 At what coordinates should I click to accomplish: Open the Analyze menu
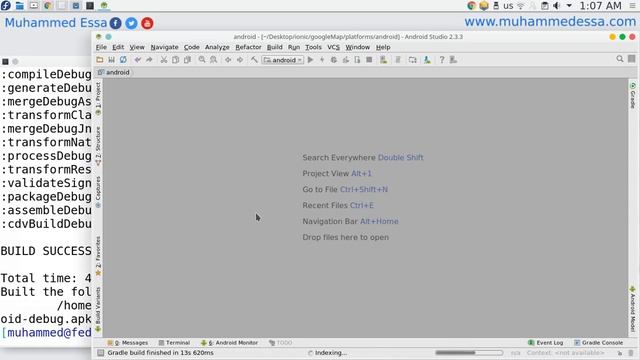(x=217, y=47)
